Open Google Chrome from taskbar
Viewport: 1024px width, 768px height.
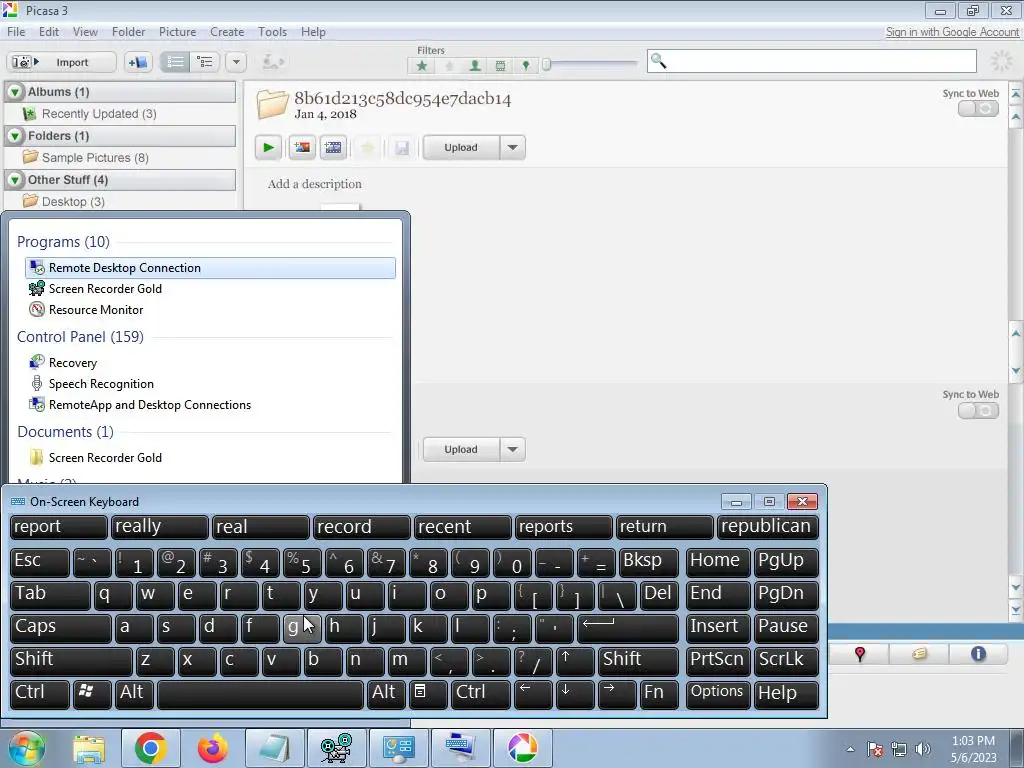point(151,748)
